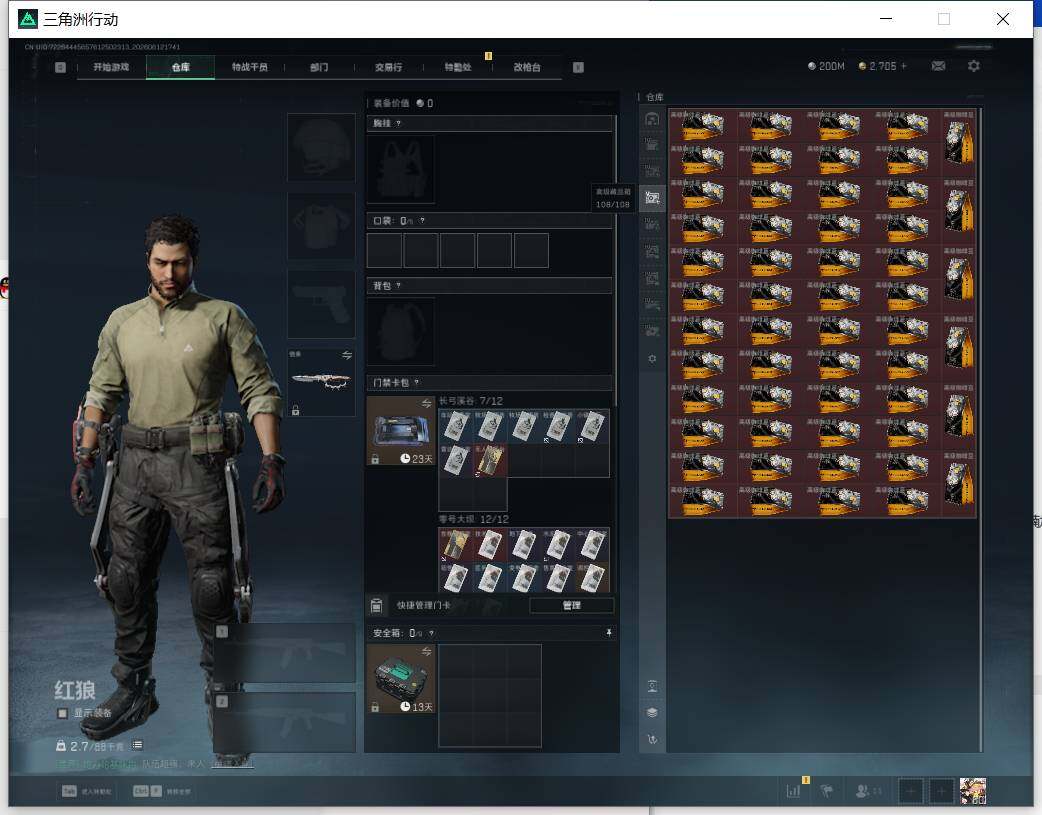
Task: Click the right tab-navigation key icon
Action: pyautogui.click(x=578, y=67)
